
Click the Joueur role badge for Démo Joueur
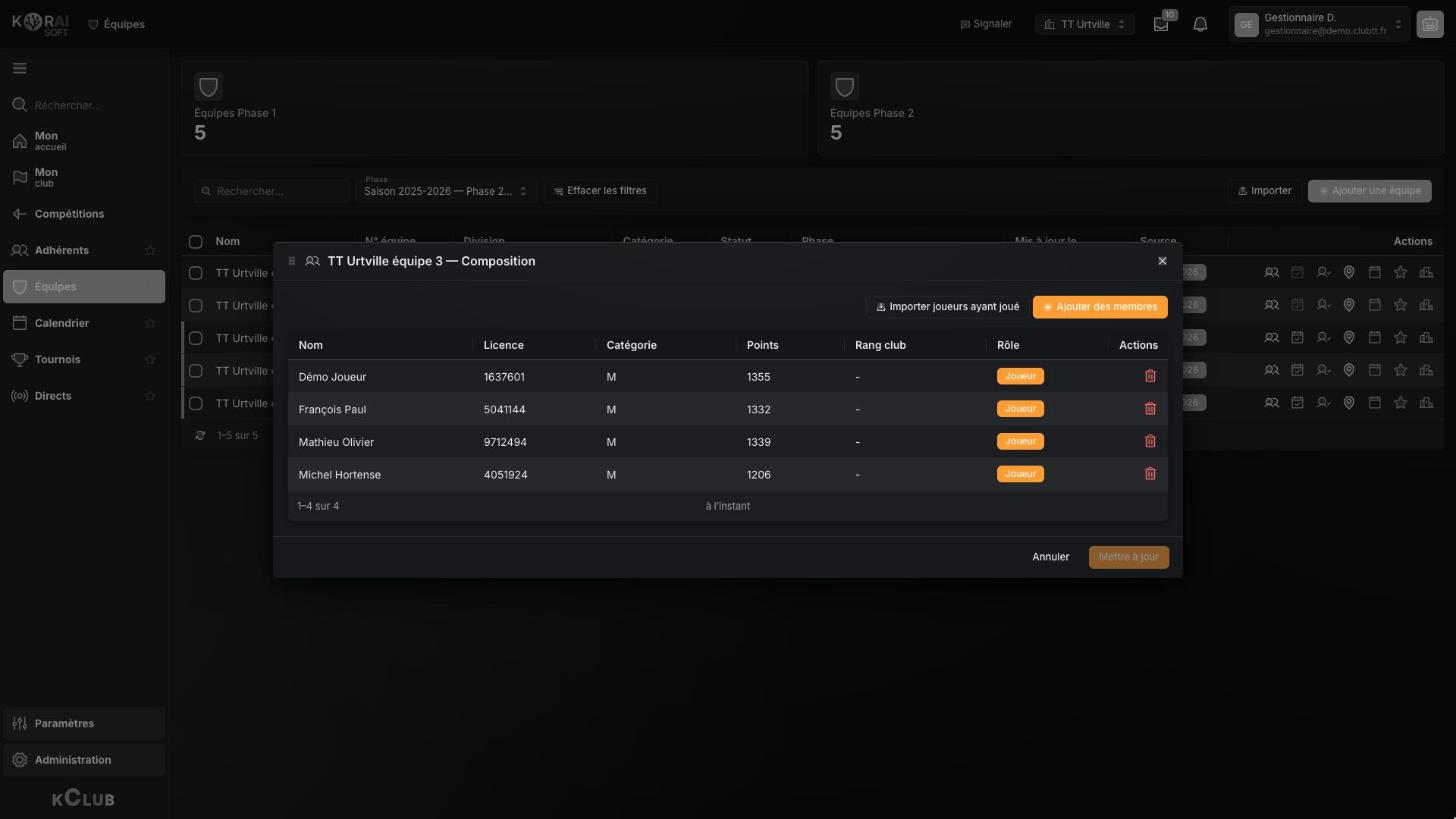click(x=1020, y=376)
